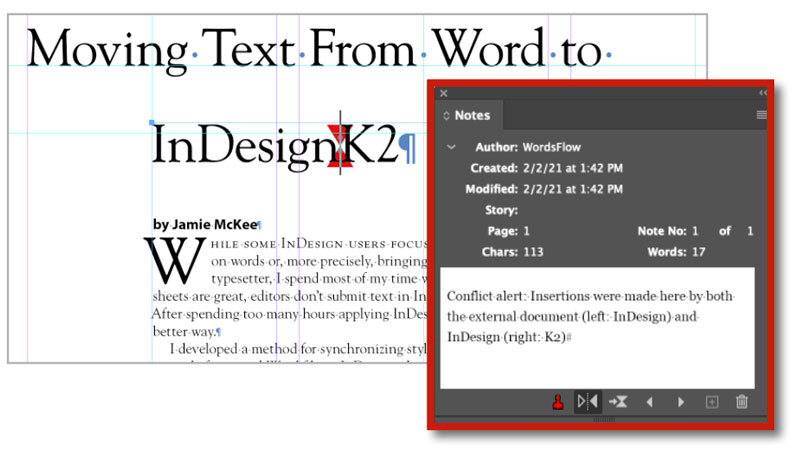Image resolution: width=800 pixels, height=455 pixels.
Task: Click the Created date '2/2/21 at 1:42 PM'
Action: click(572, 168)
